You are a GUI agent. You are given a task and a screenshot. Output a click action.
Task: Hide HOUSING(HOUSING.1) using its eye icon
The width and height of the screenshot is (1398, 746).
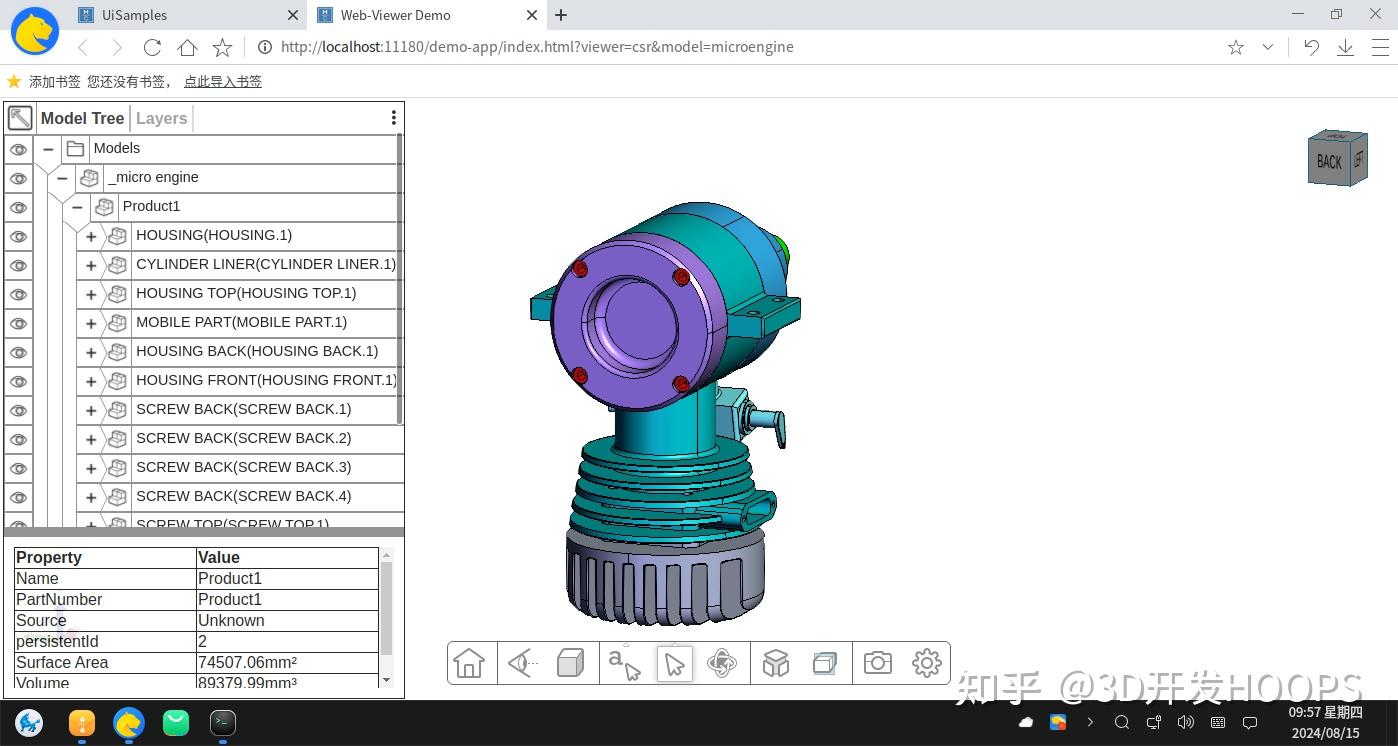point(18,237)
